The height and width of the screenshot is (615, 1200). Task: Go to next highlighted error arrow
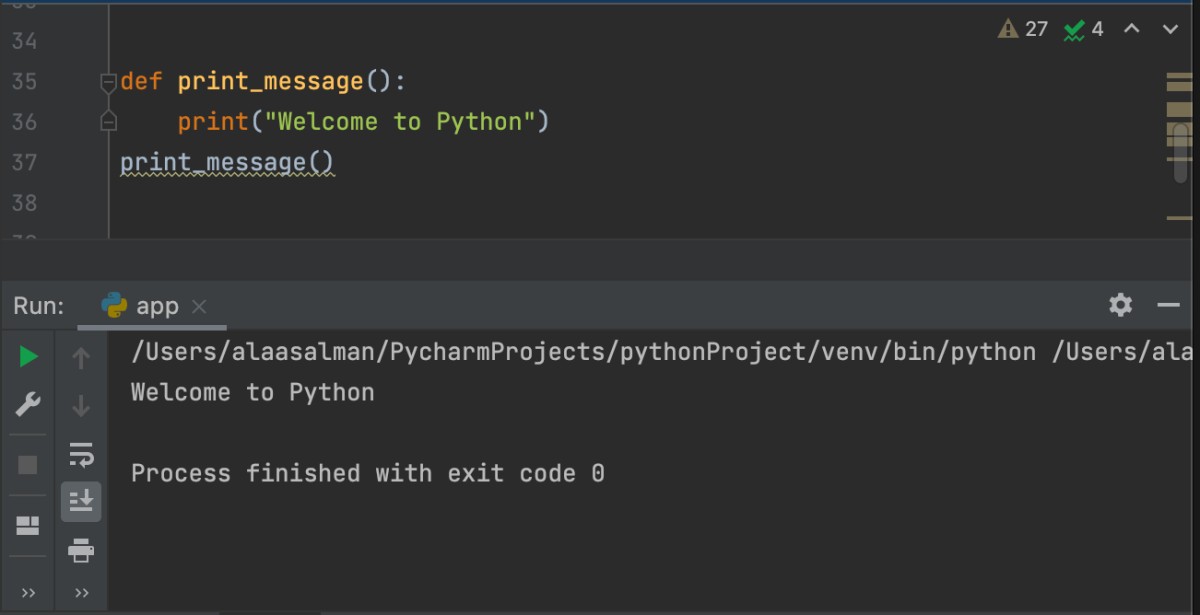click(x=1170, y=29)
